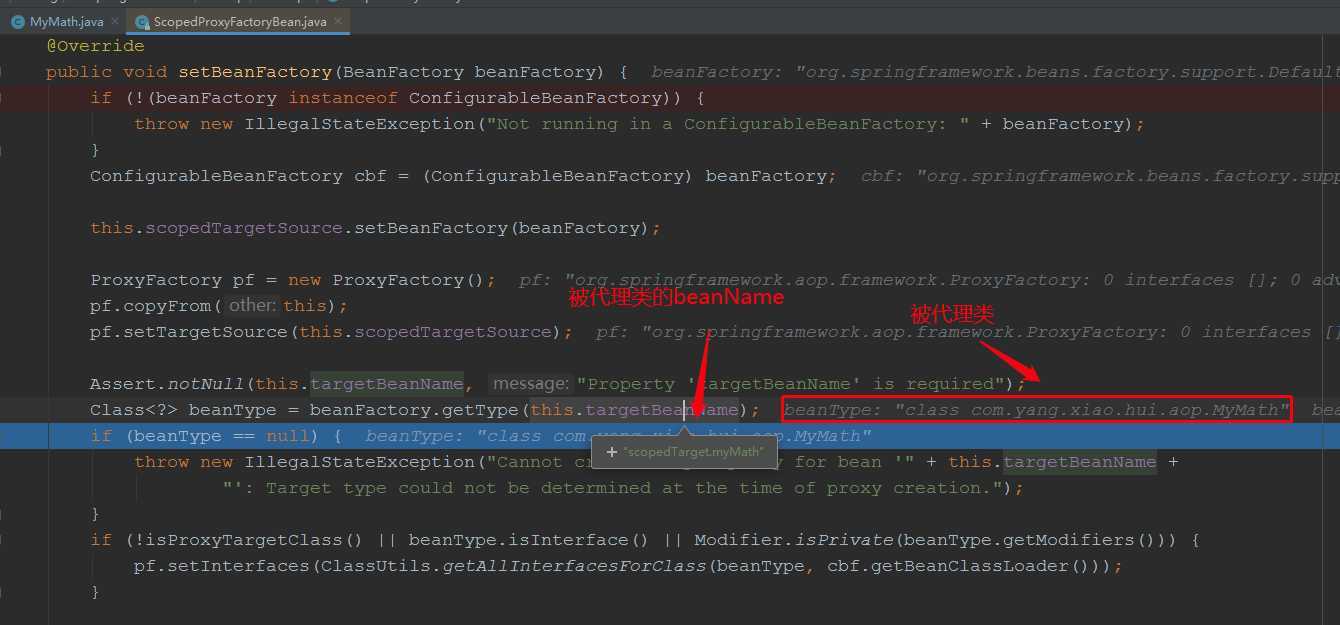The height and width of the screenshot is (625, 1340).
Task: Click the "other:" parameter hint
Action: tap(253, 306)
